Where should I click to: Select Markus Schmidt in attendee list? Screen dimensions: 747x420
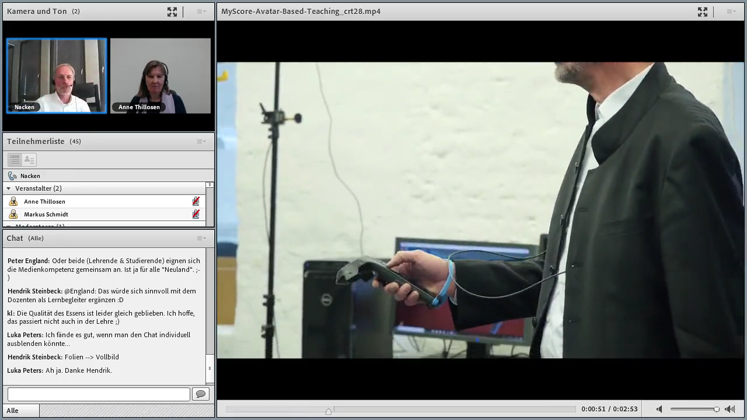click(x=46, y=214)
